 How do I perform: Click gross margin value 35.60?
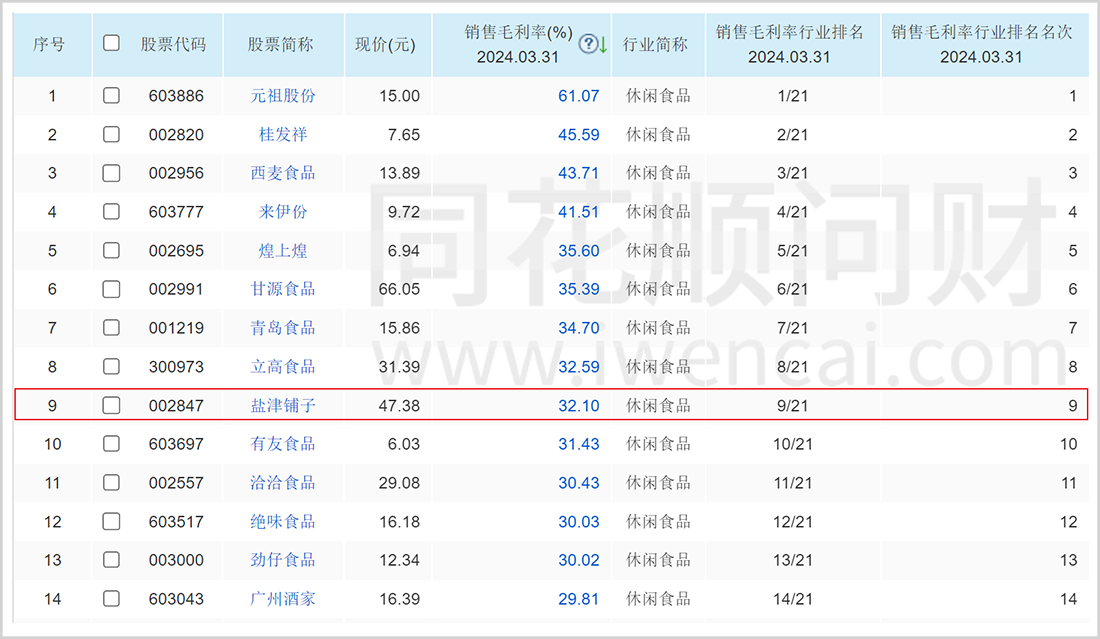pyautogui.click(x=579, y=251)
